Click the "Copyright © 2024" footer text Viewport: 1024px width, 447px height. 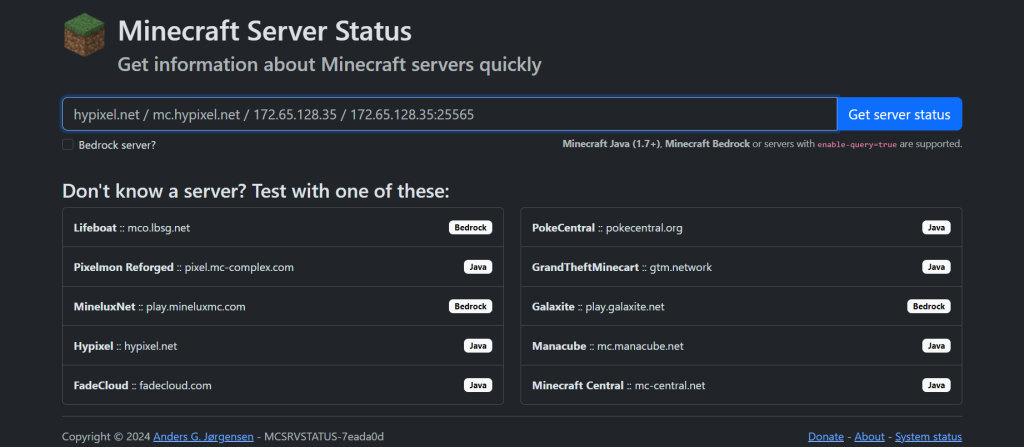[x=106, y=437]
